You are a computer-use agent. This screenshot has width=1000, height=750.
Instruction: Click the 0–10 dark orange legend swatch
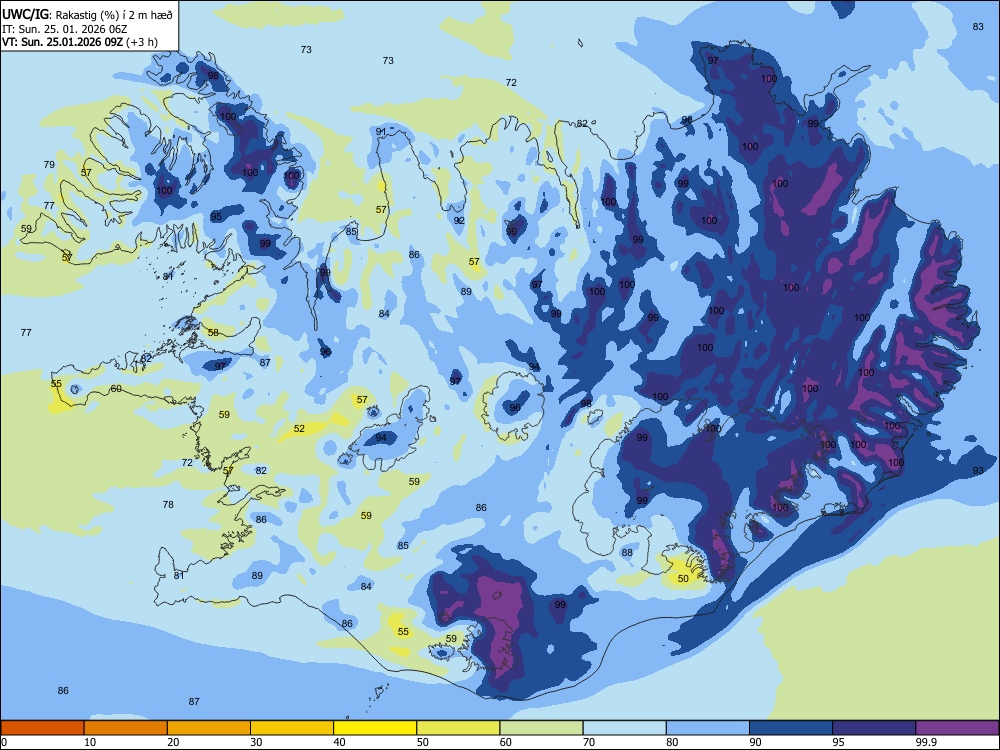coord(43,728)
